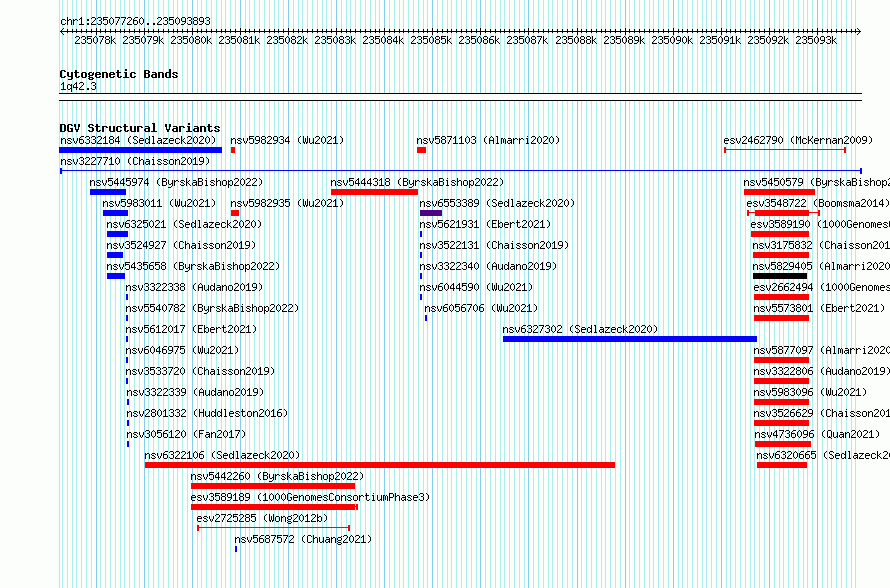Click the blue nsv6327302 variant bar
890x588 pixels.
click(x=629, y=339)
